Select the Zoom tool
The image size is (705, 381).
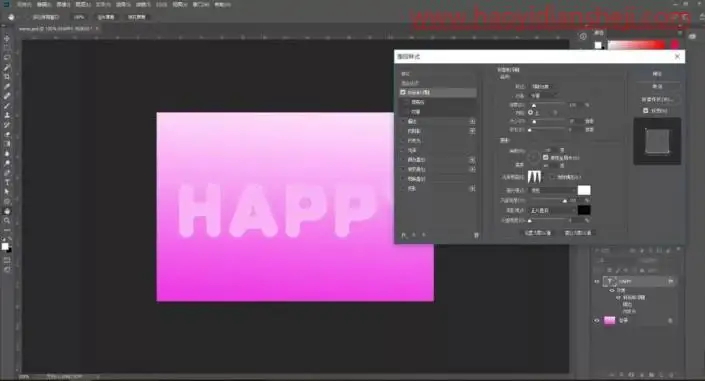[7, 220]
